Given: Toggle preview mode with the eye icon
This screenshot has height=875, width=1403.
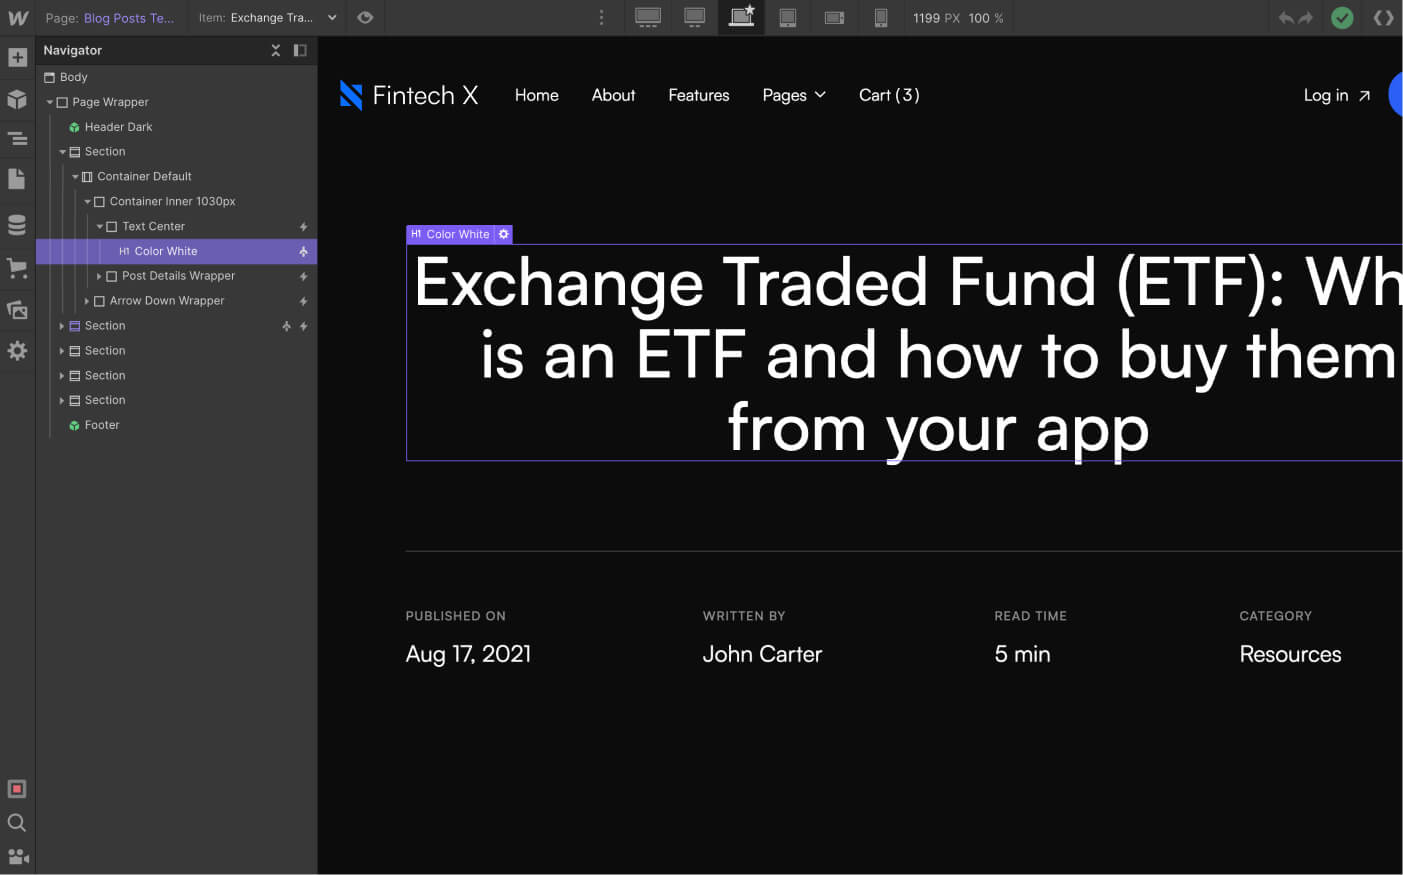Looking at the screenshot, I should pos(364,17).
